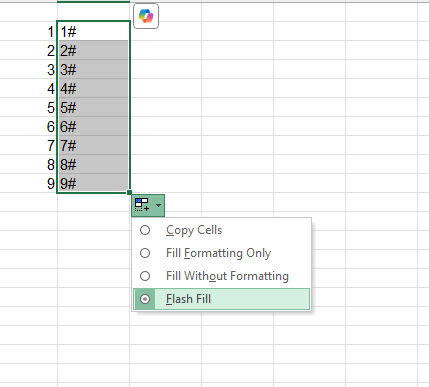This screenshot has height=387, width=429.
Task: Open the Auto Fill Options button
Action: (148, 205)
